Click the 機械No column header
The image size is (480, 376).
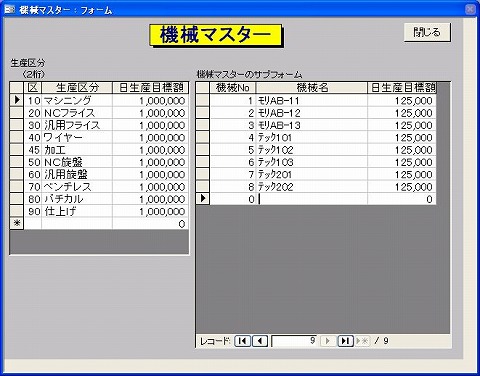[233, 88]
